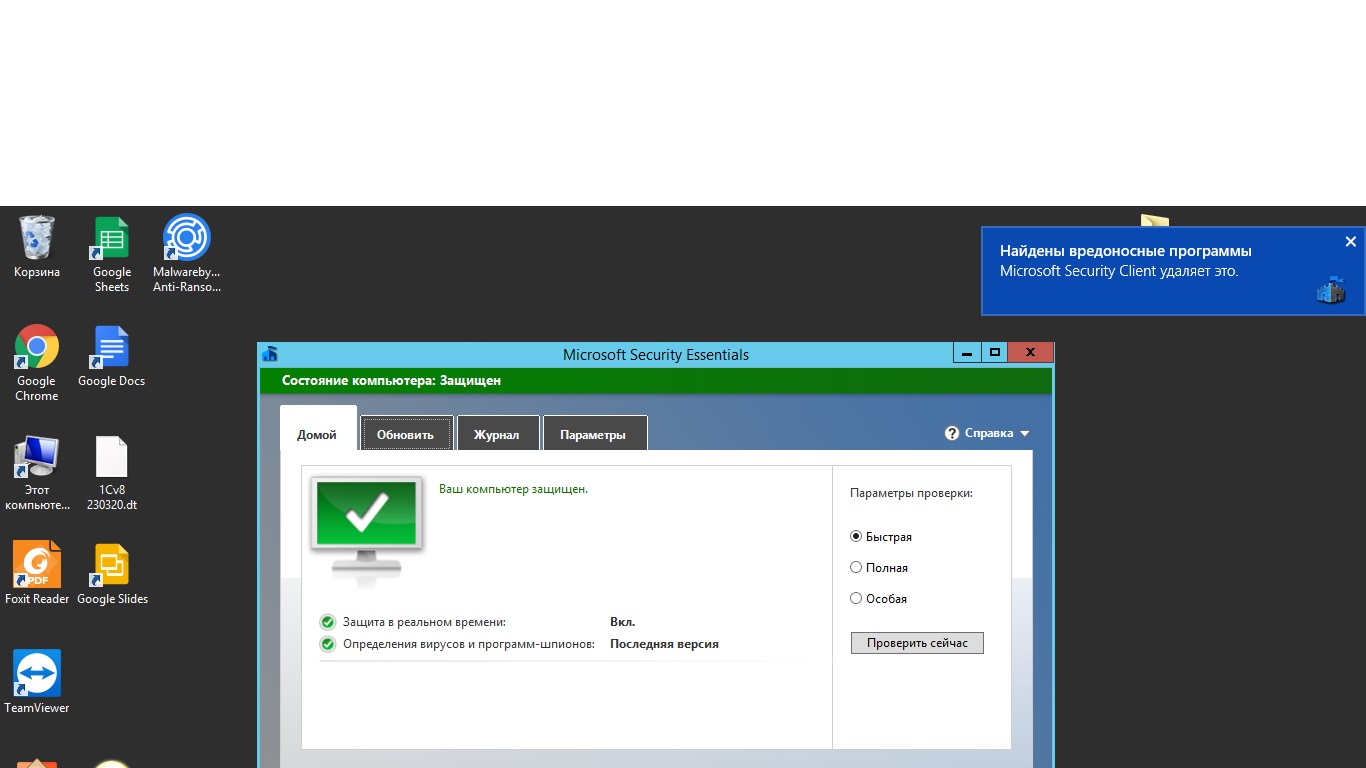Open the Google Docs desktop shortcut
1366x768 pixels.
pos(111,356)
